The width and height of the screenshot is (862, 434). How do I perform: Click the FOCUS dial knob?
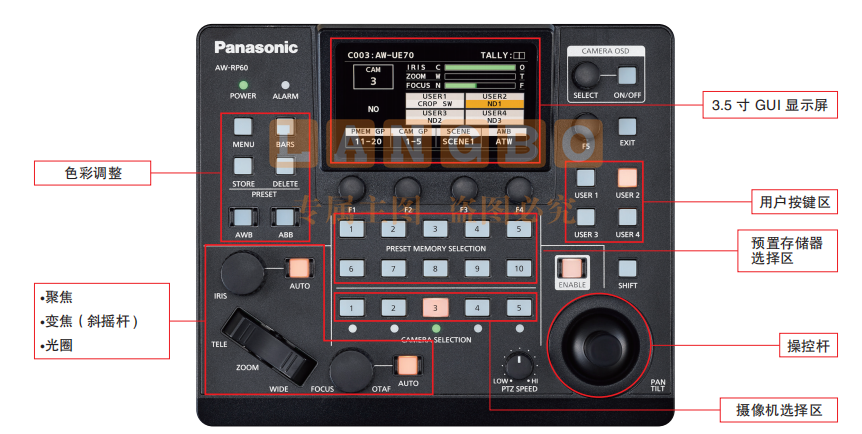[x=352, y=369]
